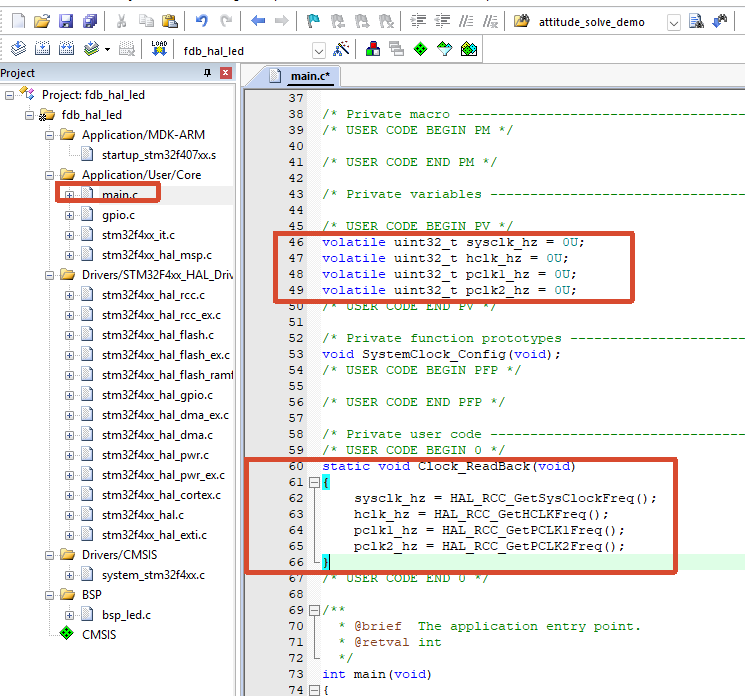The height and width of the screenshot is (696, 745).
Task: Select stm32f4xx_hal_cortex.c in the project tree
Action: click(161, 495)
